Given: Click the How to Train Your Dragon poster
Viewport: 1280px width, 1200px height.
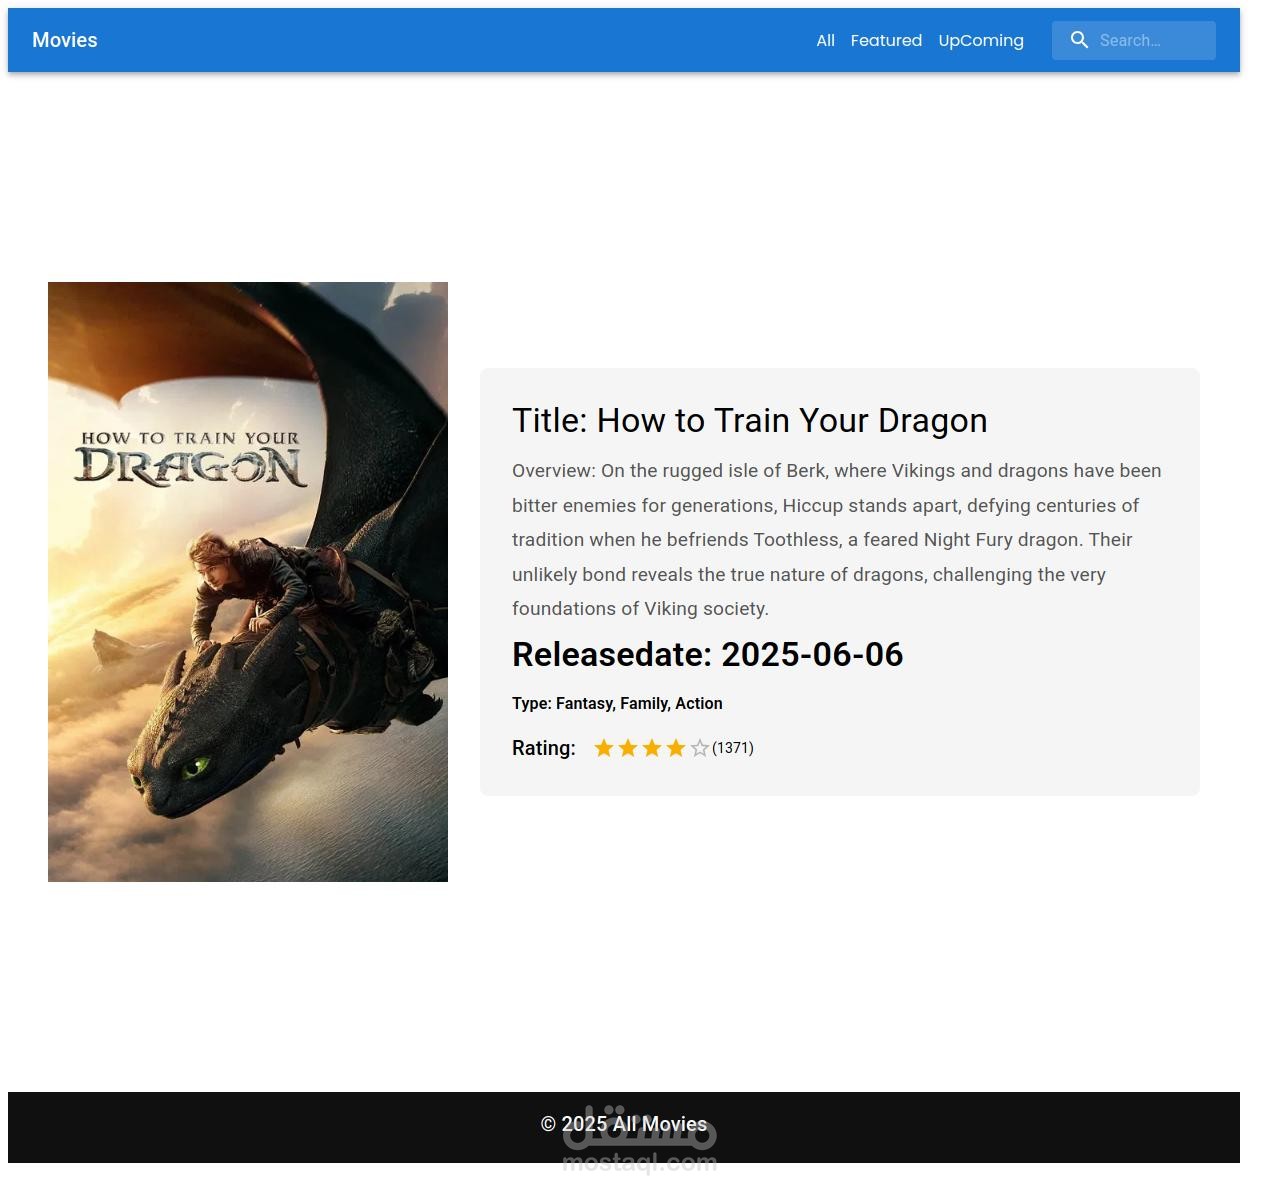Looking at the screenshot, I should point(248,582).
